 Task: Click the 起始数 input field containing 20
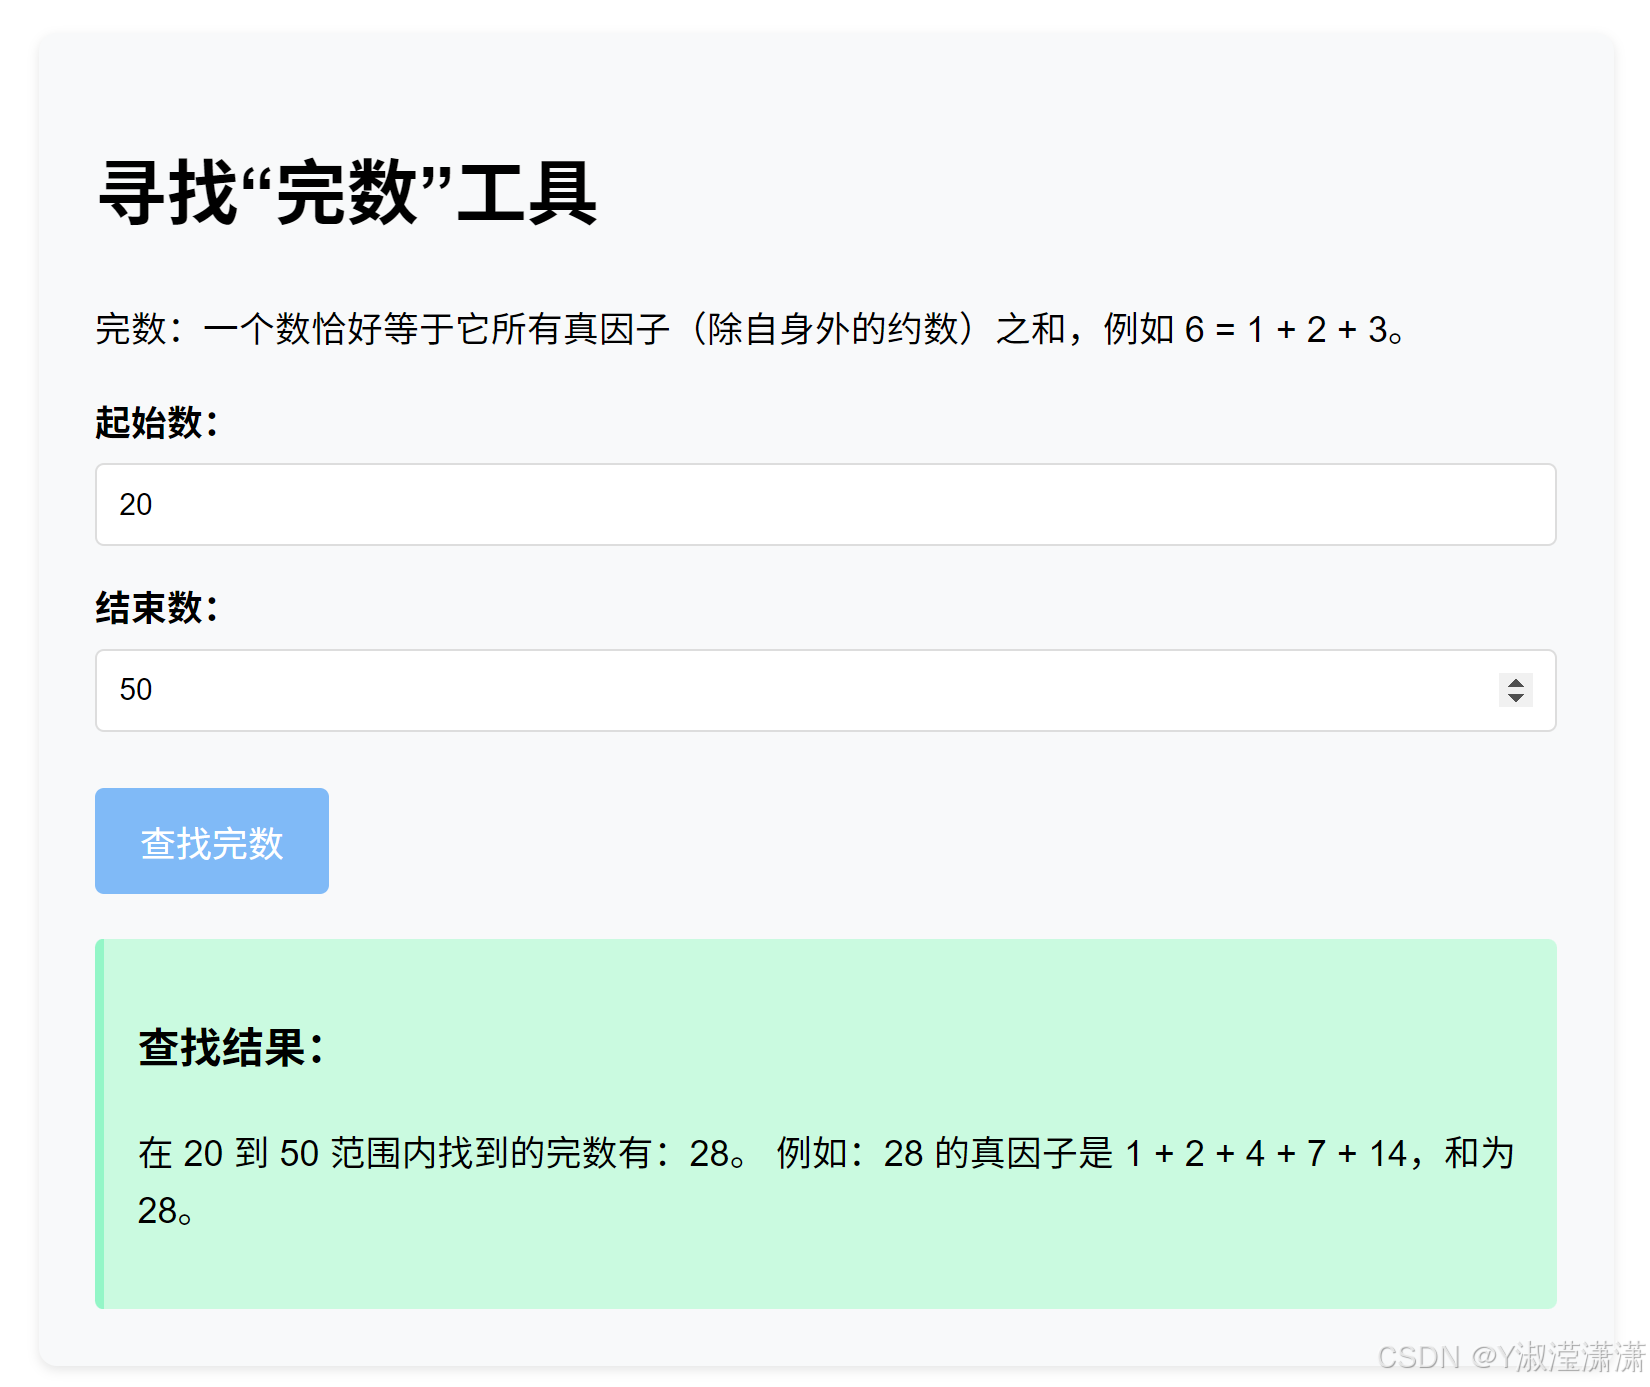coord(825,504)
